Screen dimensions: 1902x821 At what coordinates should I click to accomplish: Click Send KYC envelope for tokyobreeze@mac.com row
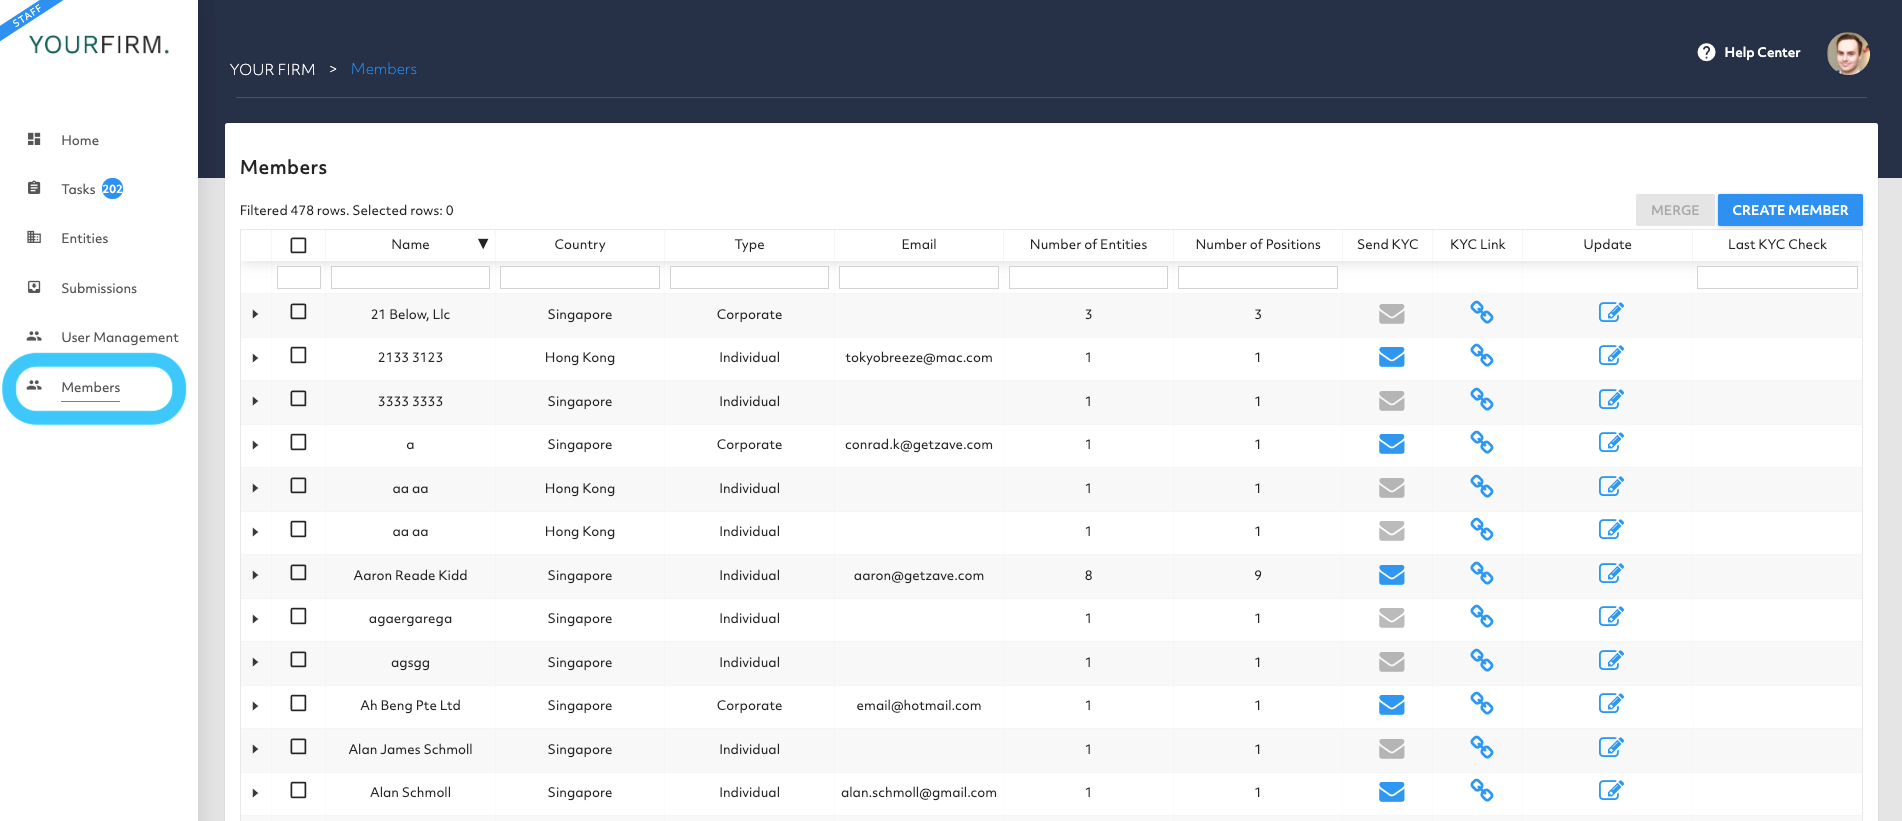(x=1391, y=357)
